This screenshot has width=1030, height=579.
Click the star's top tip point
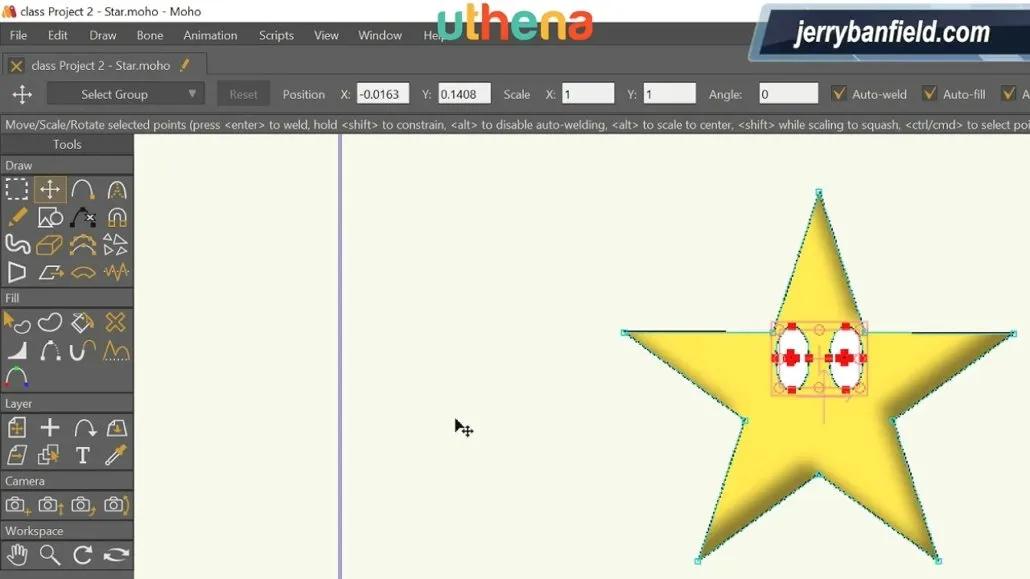tap(819, 193)
